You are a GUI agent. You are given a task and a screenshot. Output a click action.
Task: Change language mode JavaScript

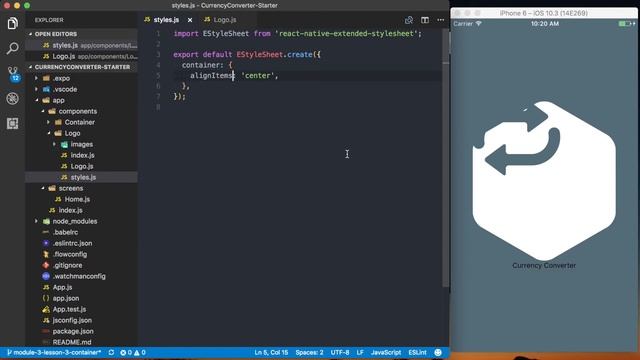(386, 352)
